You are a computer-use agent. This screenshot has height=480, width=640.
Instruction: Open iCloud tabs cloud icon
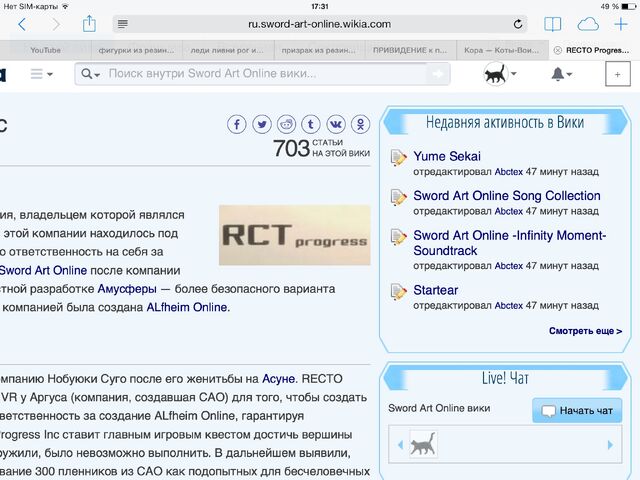(x=588, y=24)
